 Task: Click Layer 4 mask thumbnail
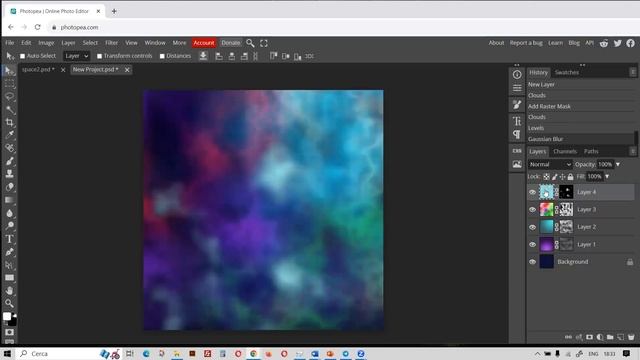566,192
